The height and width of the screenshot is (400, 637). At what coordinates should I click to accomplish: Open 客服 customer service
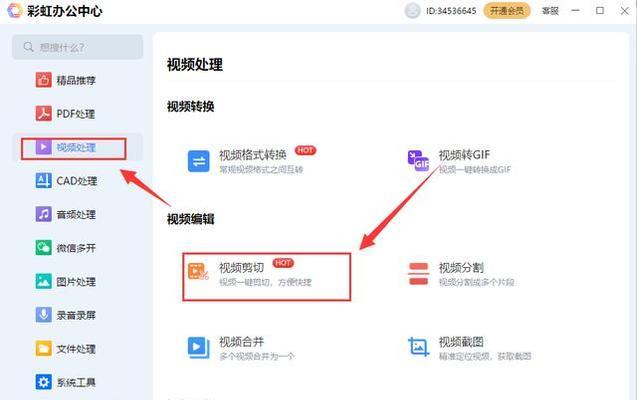550,11
